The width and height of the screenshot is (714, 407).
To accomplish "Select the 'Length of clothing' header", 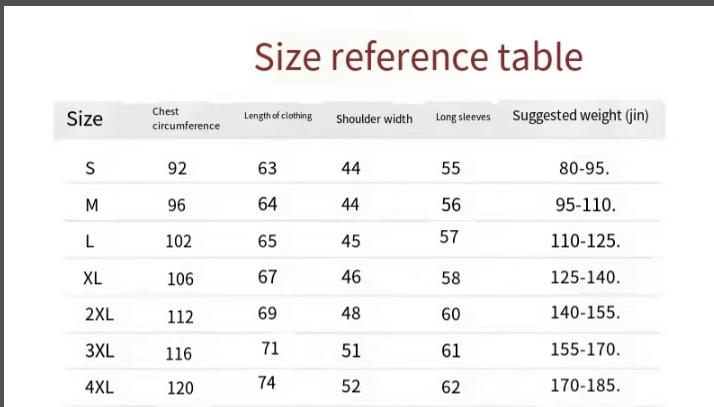I will 278,116.
